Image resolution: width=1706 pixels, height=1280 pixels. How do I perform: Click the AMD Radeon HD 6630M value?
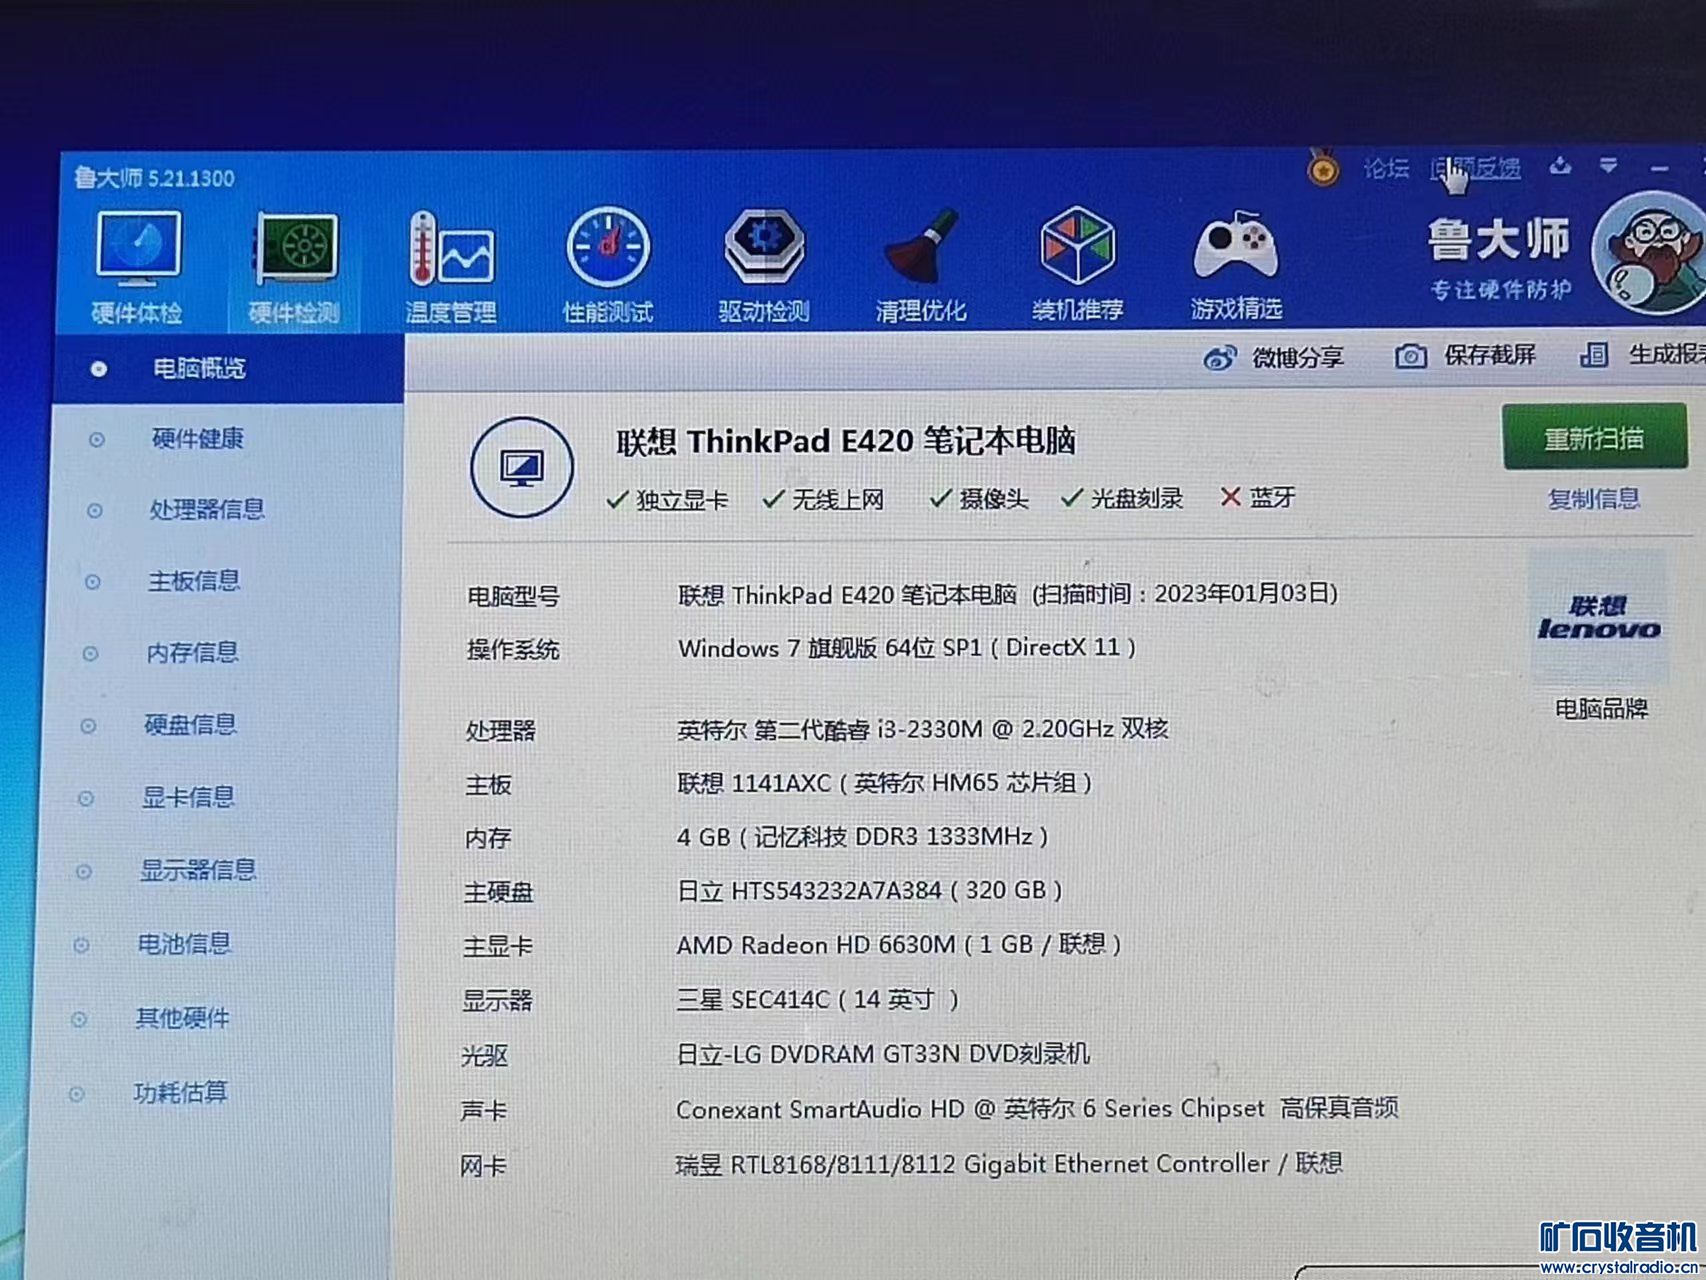click(x=898, y=945)
